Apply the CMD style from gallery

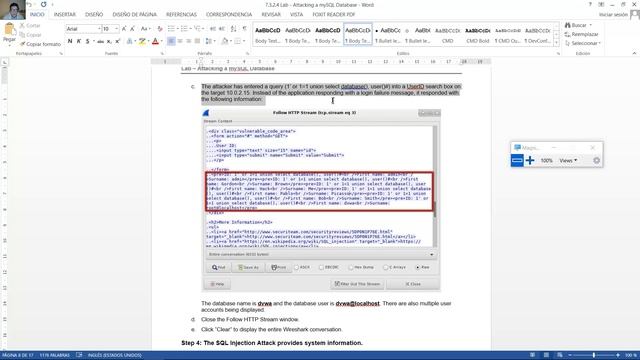tap(447, 35)
